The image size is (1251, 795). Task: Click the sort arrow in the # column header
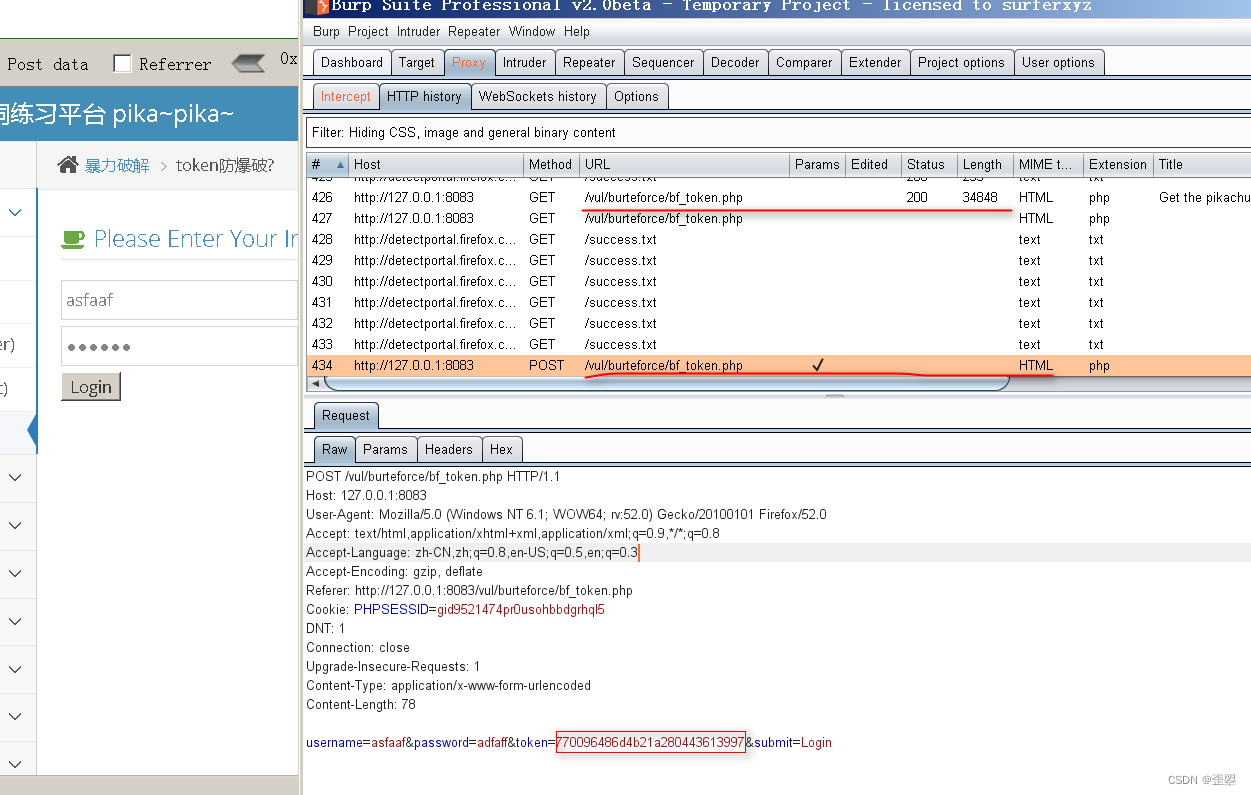click(340, 165)
